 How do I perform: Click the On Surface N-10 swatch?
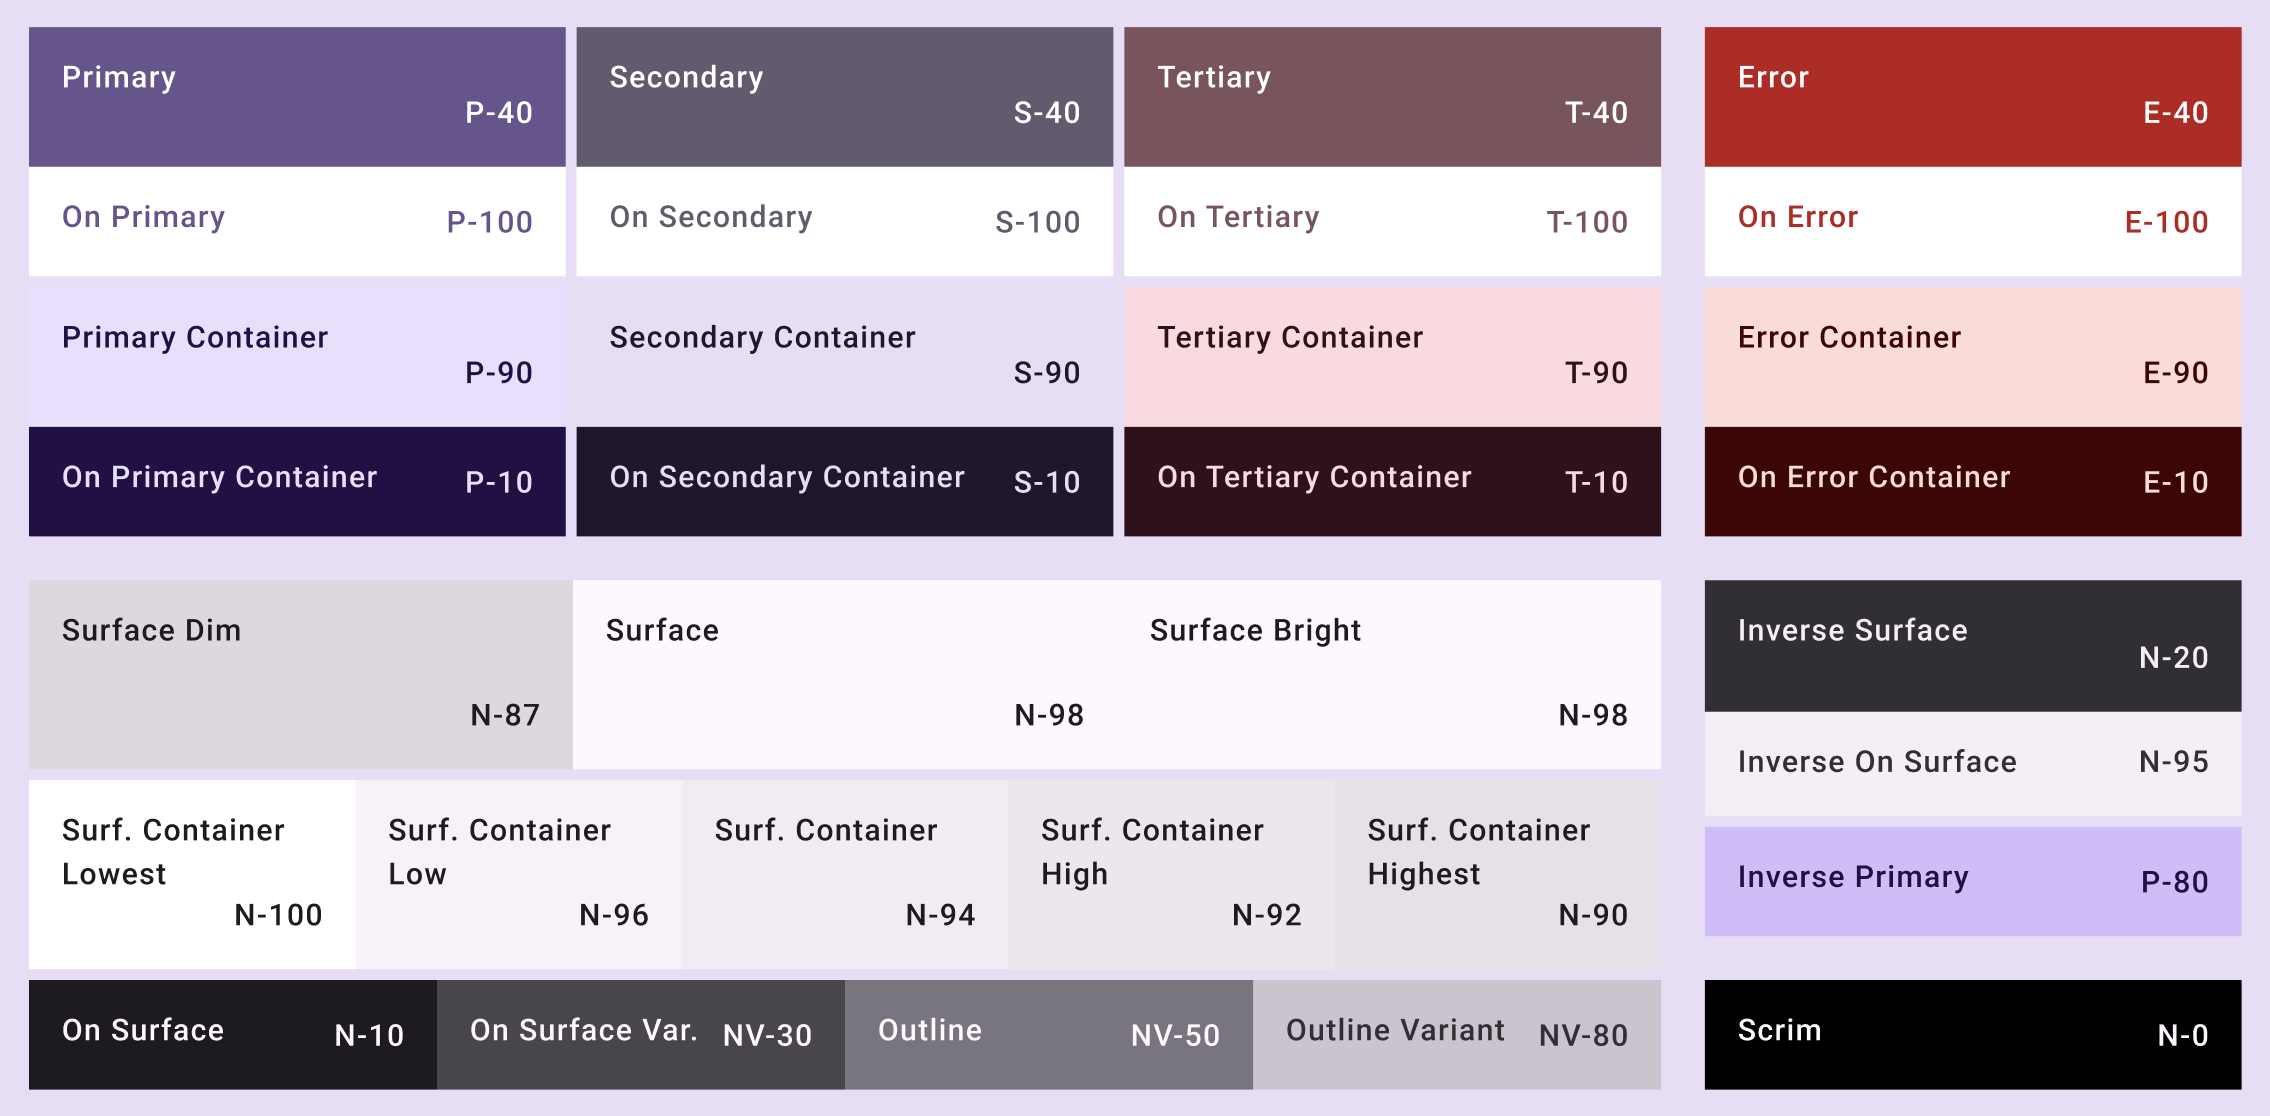(x=232, y=1034)
